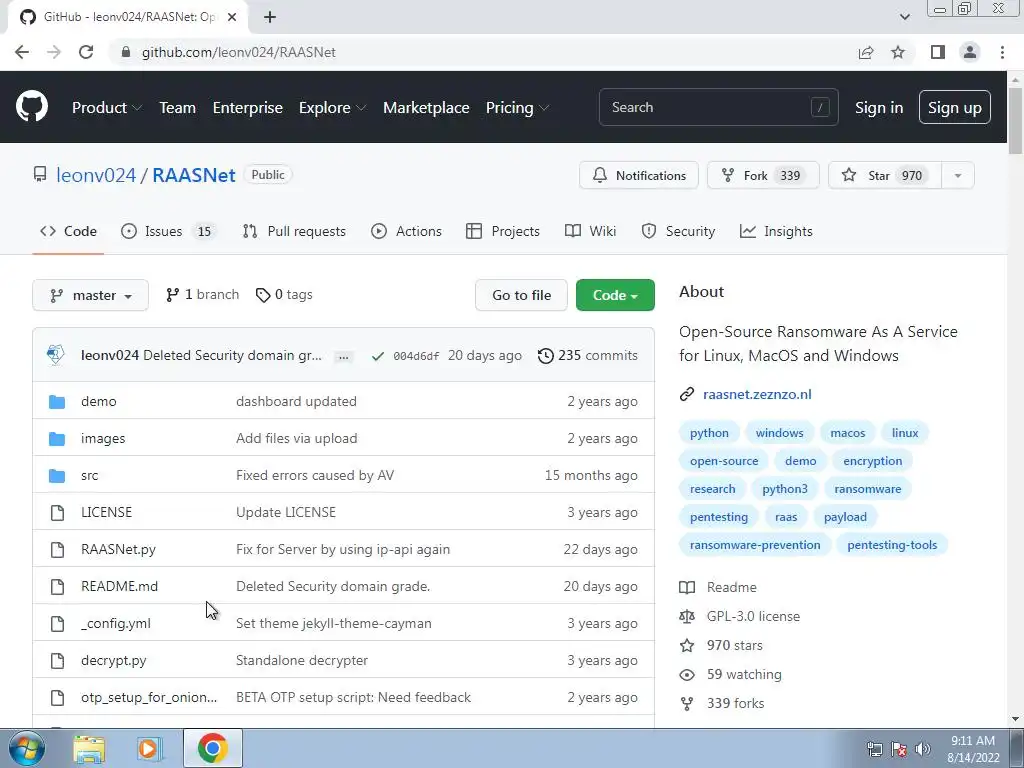
Task: Open README.md file
Action: (x=120, y=586)
